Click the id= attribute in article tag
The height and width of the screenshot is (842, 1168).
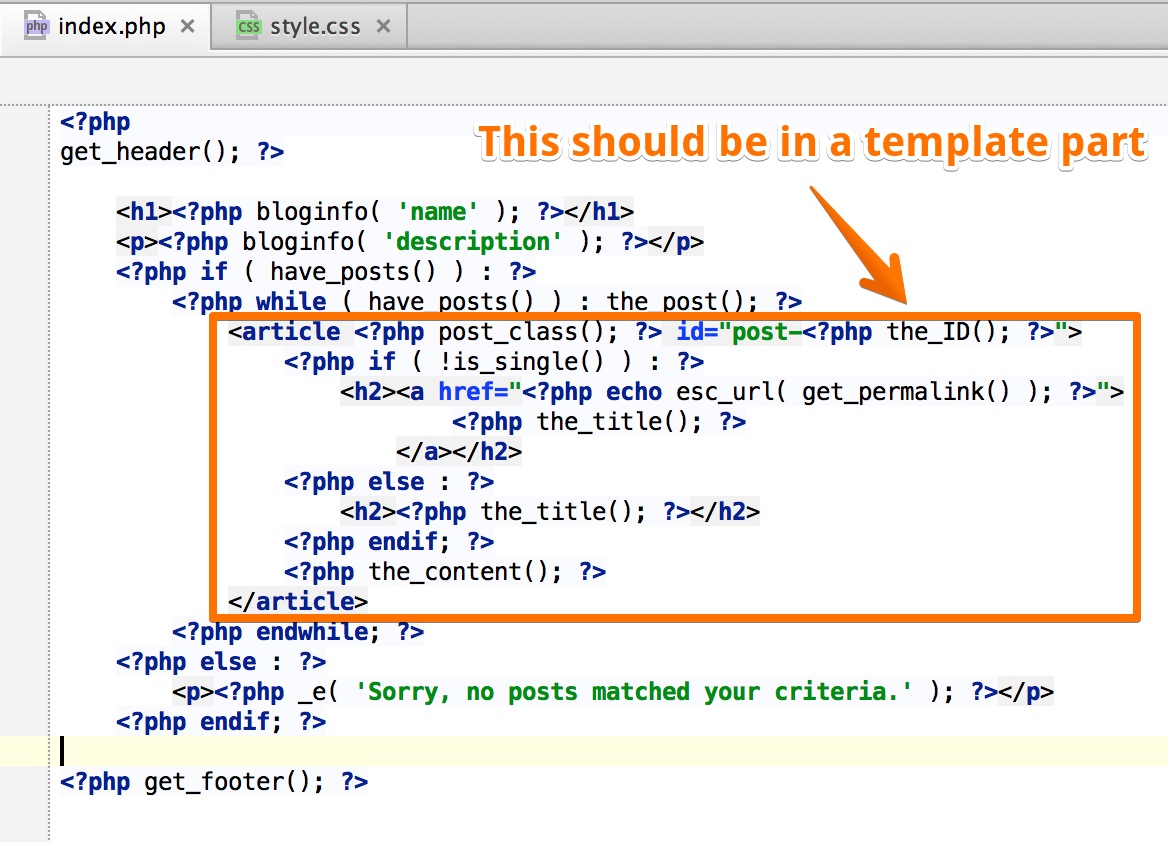[x=697, y=332]
